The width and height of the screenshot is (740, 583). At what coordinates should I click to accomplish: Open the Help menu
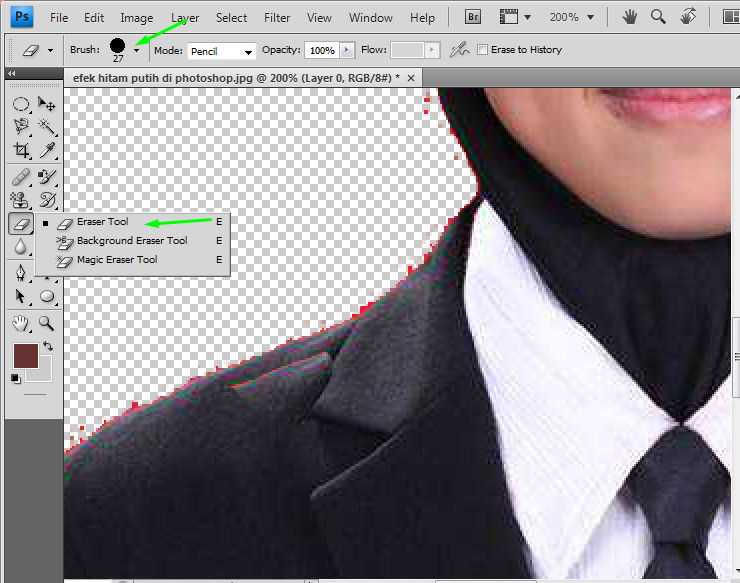[422, 18]
